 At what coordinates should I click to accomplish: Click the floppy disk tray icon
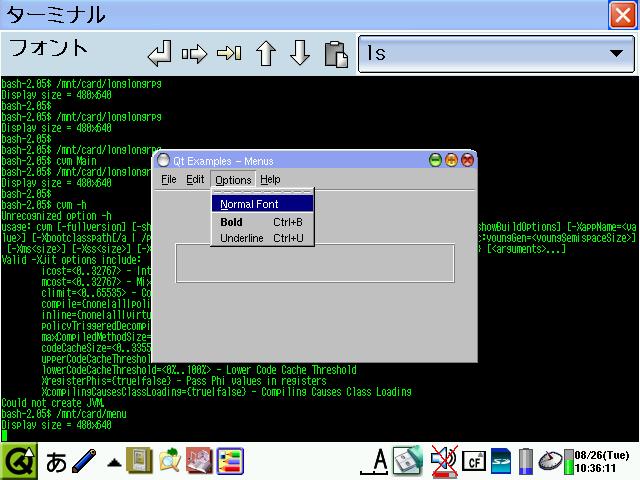tap(408, 461)
